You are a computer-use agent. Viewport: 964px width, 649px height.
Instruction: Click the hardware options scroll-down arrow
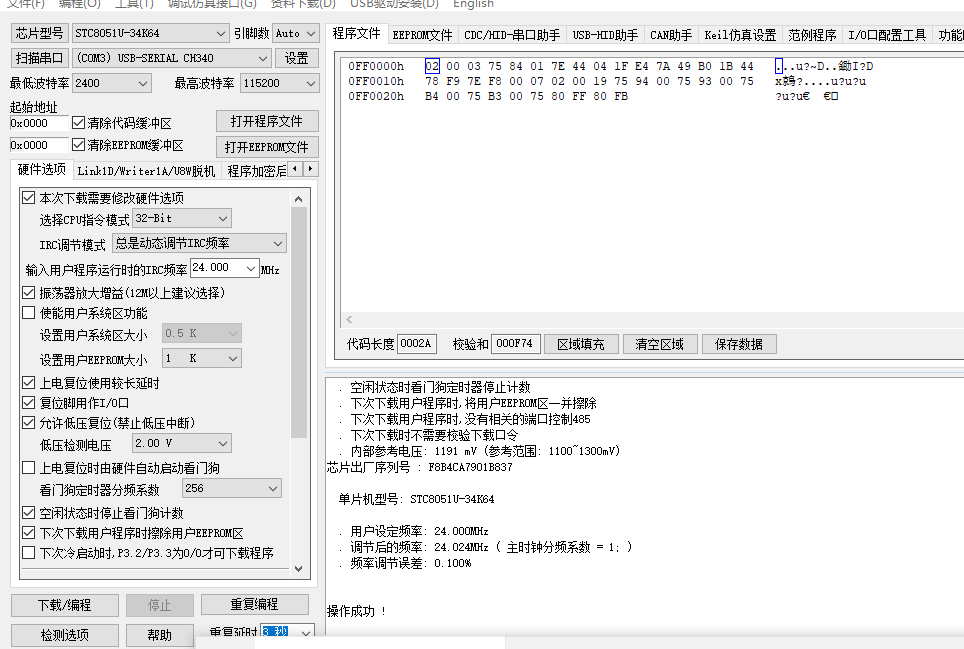[299, 569]
